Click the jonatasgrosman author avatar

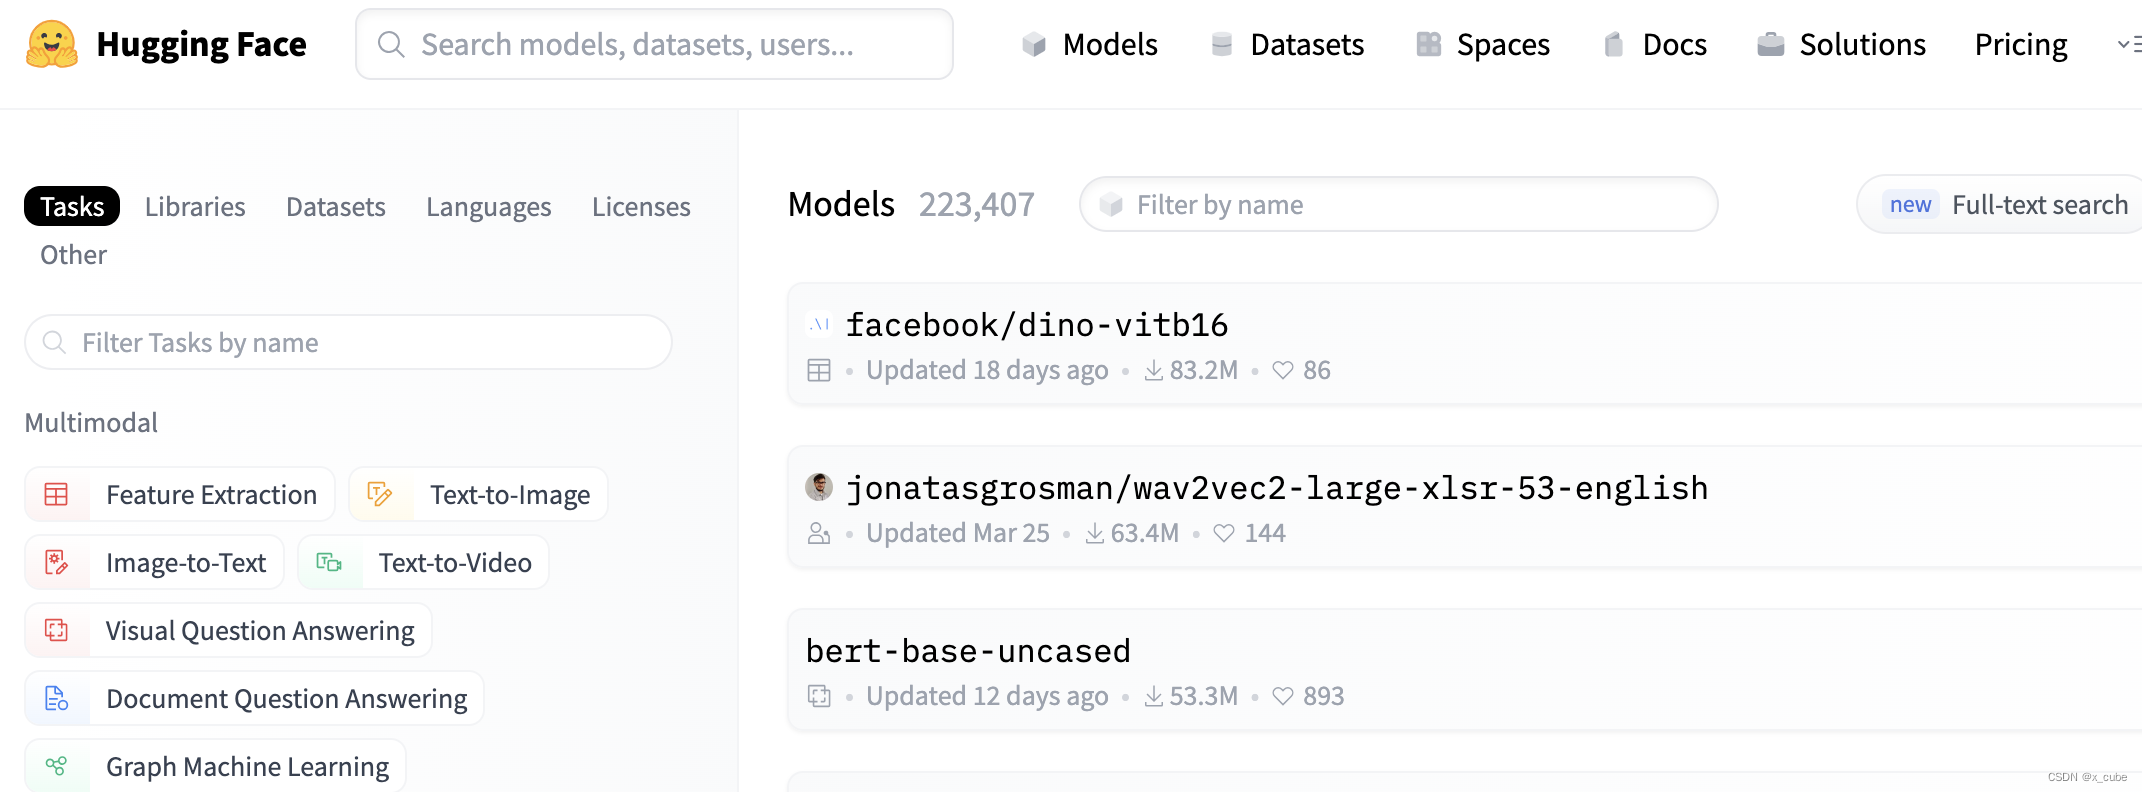pyautogui.click(x=819, y=487)
